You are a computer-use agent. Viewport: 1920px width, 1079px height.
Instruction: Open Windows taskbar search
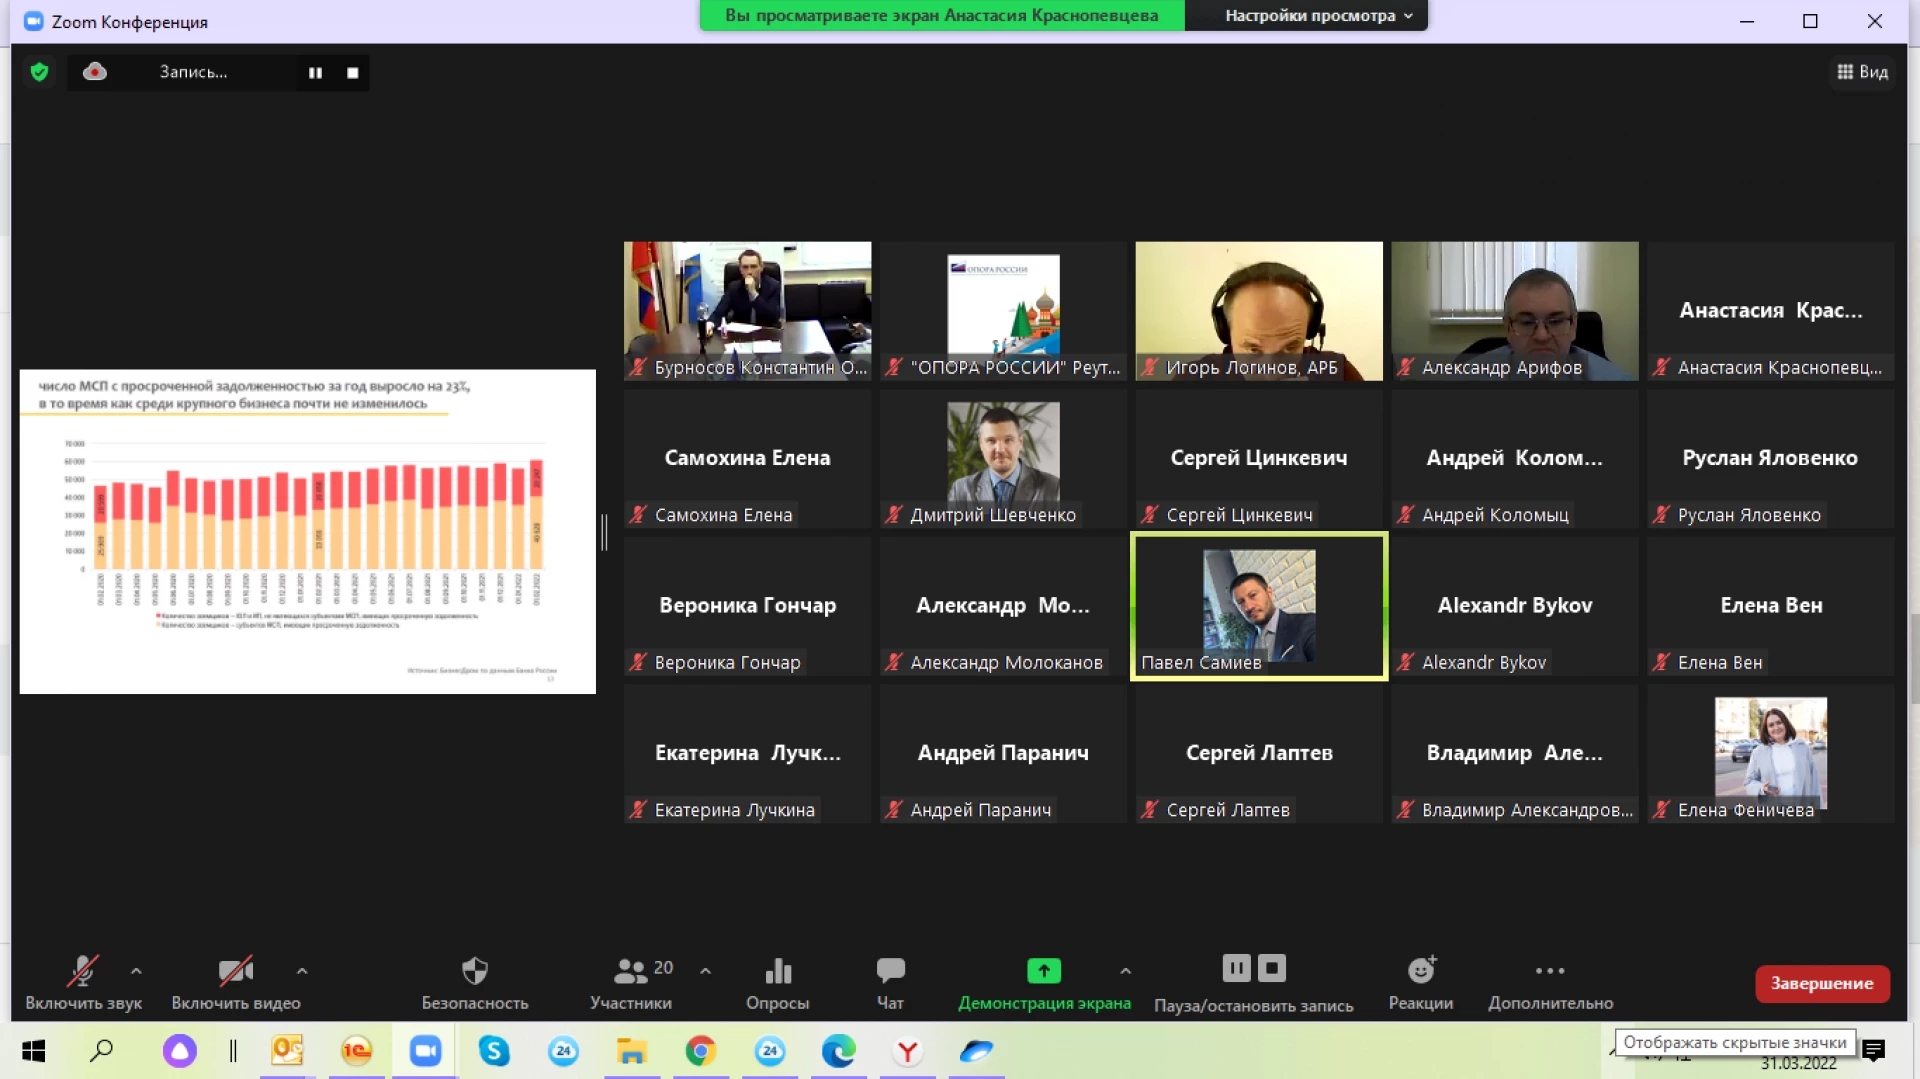click(101, 1051)
